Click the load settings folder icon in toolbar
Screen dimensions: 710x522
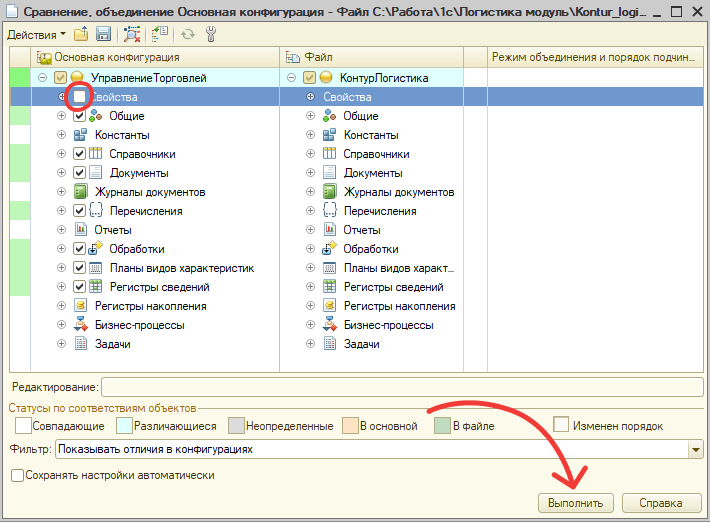click(81, 34)
